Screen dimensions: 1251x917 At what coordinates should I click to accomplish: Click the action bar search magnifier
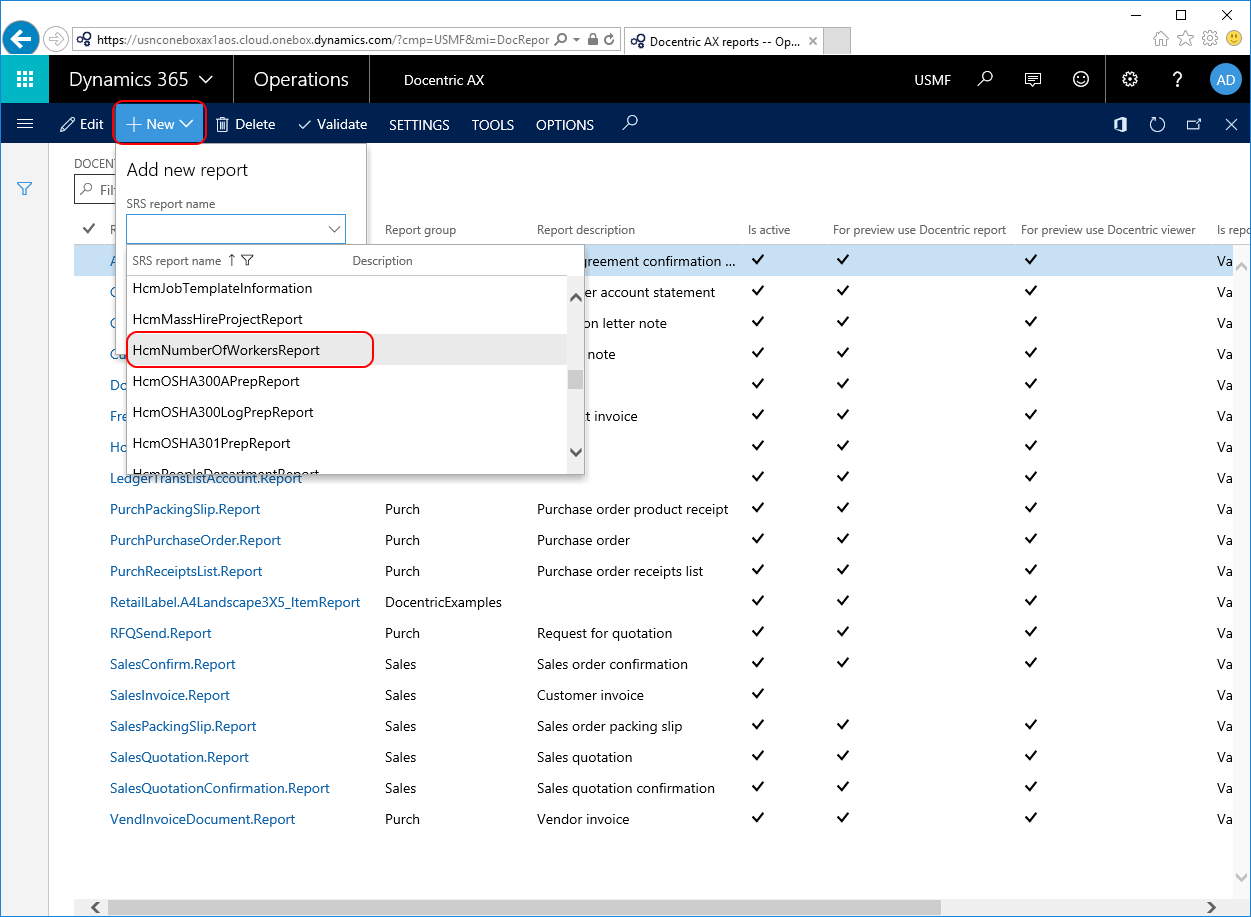(630, 123)
